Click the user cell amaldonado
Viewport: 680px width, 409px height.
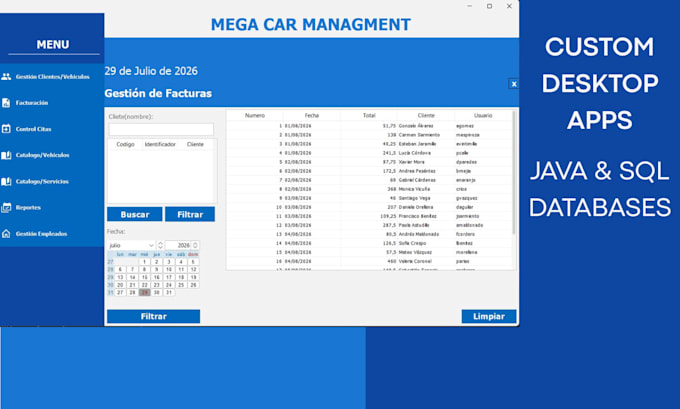pyautogui.click(x=469, y=225)
